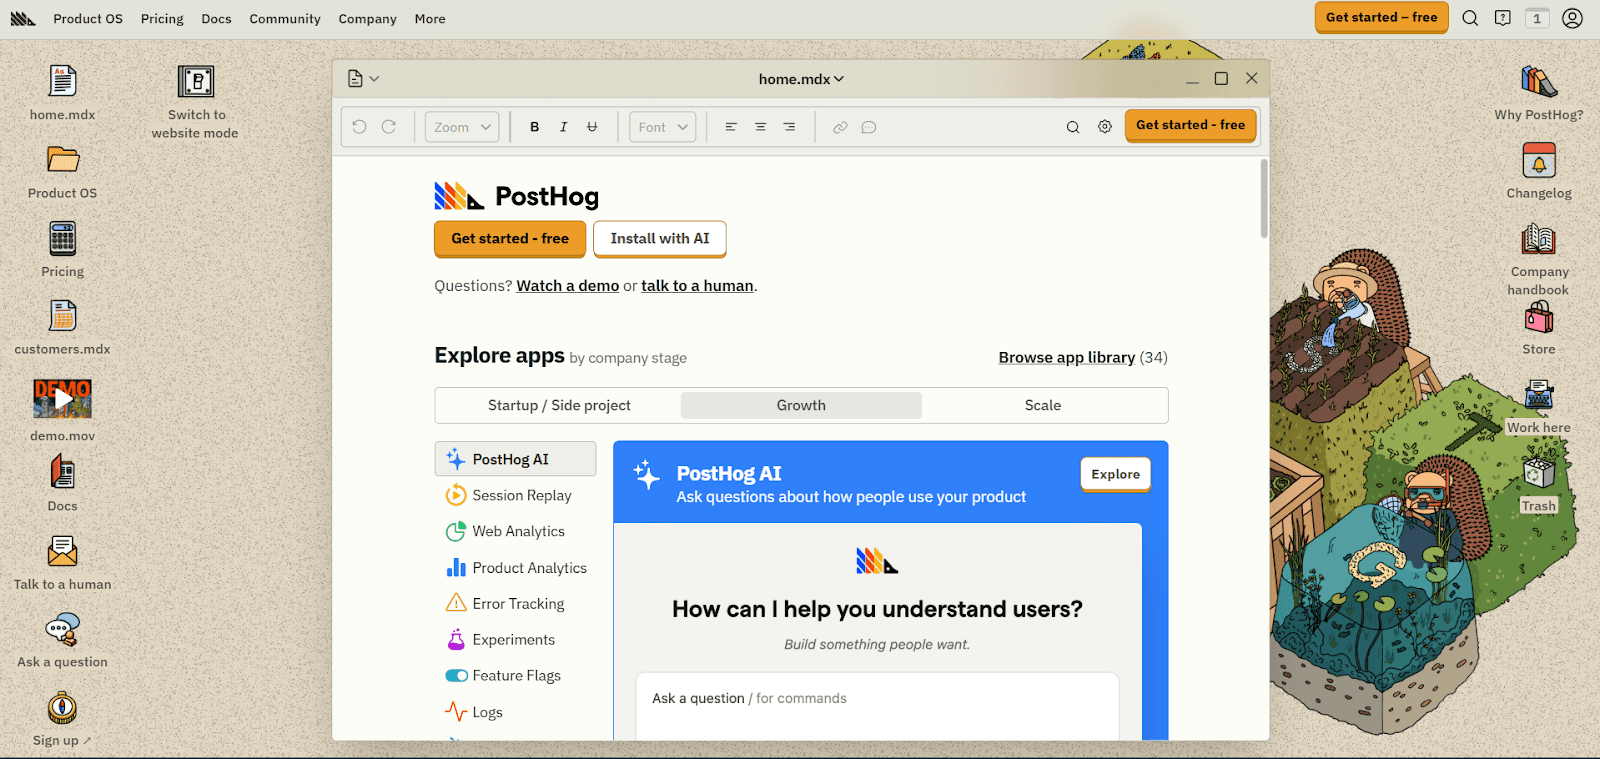Image resolution: width=1600 pixels, height=759 pixels.
Task: Open the Product OS top menu
Action: click(x=88, y=18)
